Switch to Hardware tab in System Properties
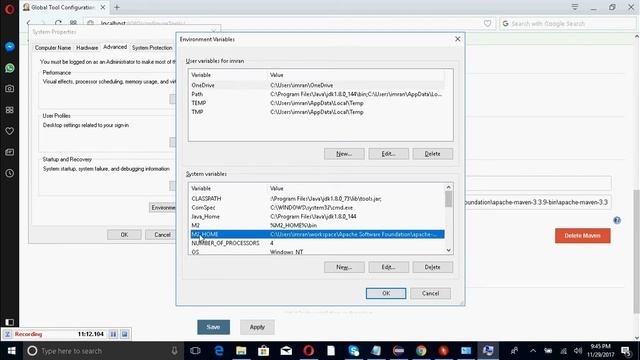The height and width of the screenshot is (360, 640). pyautogui.click(x=87, y=48)
